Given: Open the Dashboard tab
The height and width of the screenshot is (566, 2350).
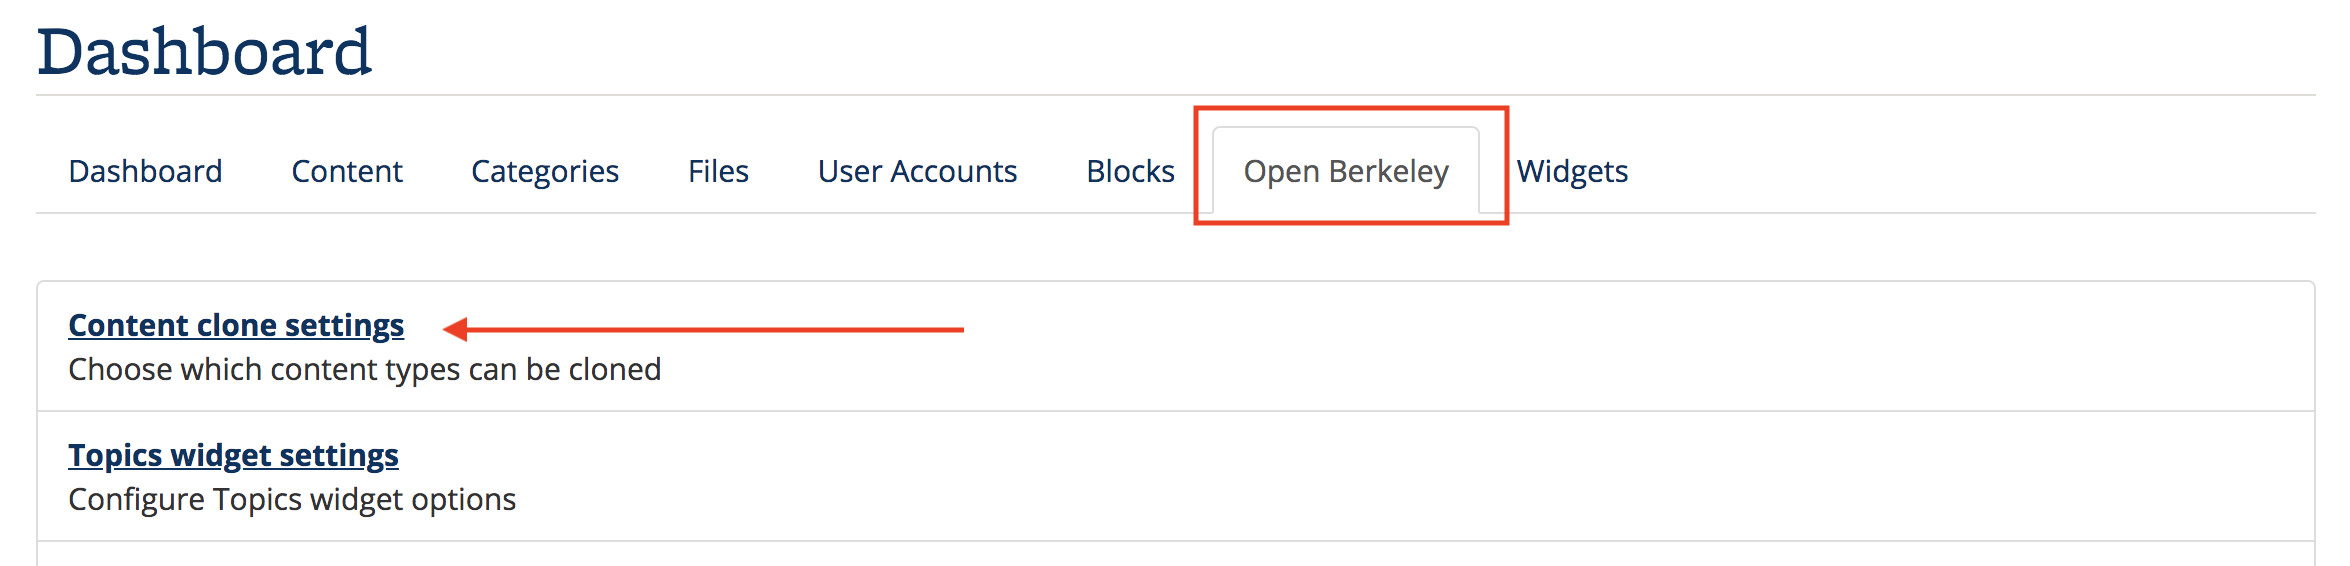Looking at the screenshot, I should coord(145,172).
